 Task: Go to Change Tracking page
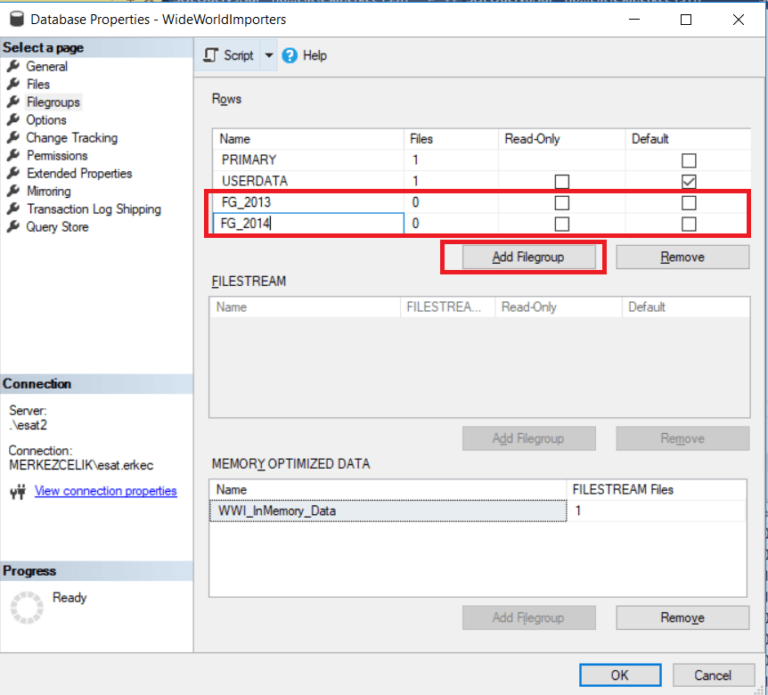(x=72, y=138)
